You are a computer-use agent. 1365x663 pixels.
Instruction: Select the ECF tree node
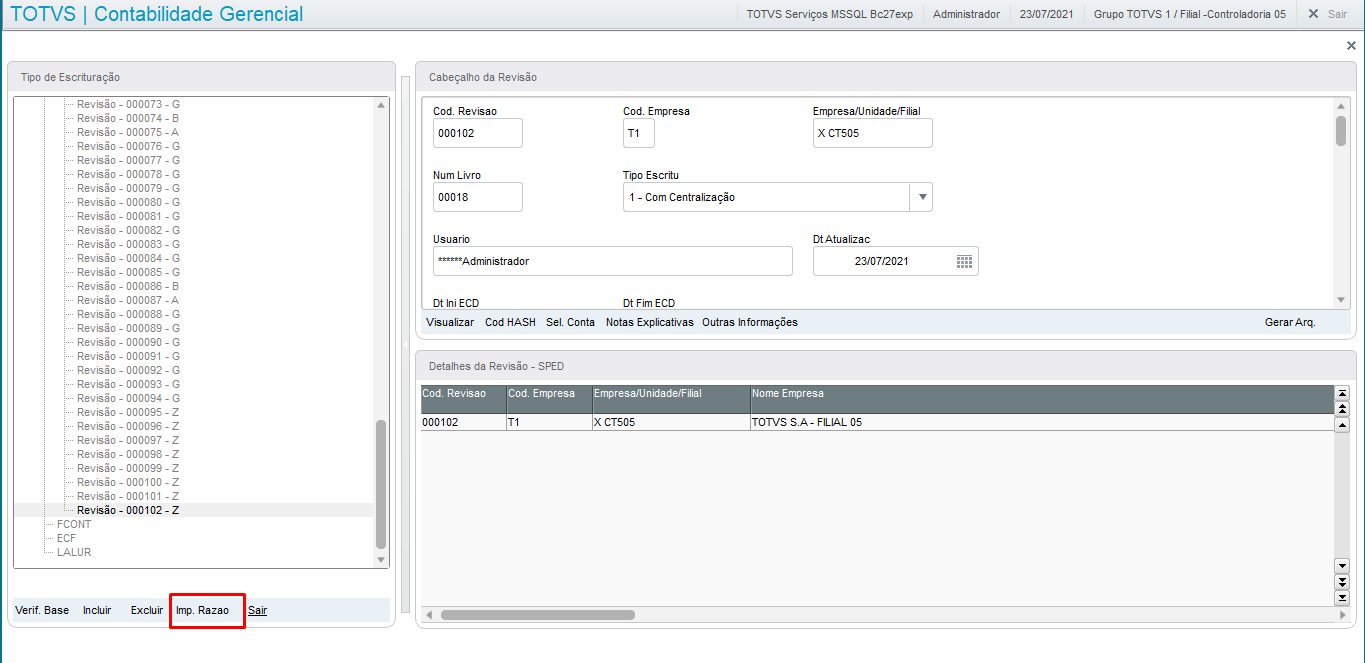tap(66, 538)
